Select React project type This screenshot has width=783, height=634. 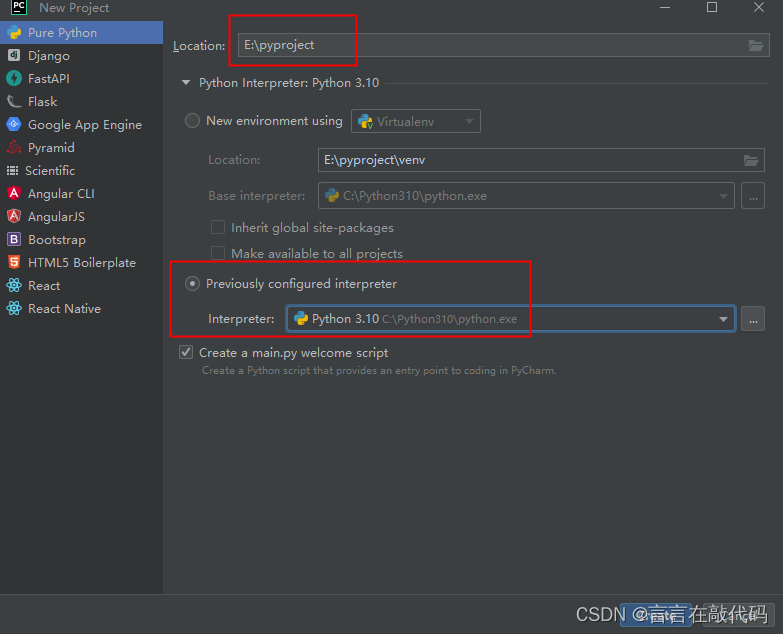(81, 285)
